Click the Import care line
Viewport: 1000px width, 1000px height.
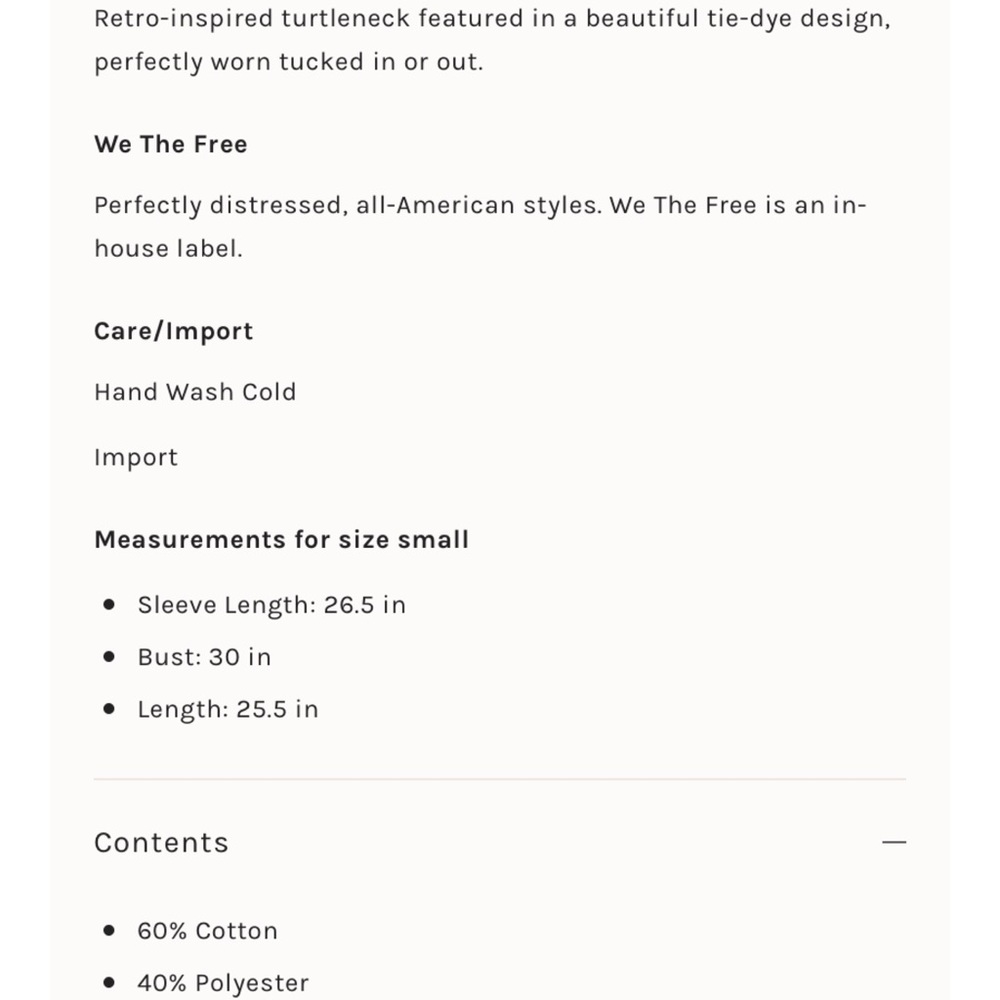[136, 458]
